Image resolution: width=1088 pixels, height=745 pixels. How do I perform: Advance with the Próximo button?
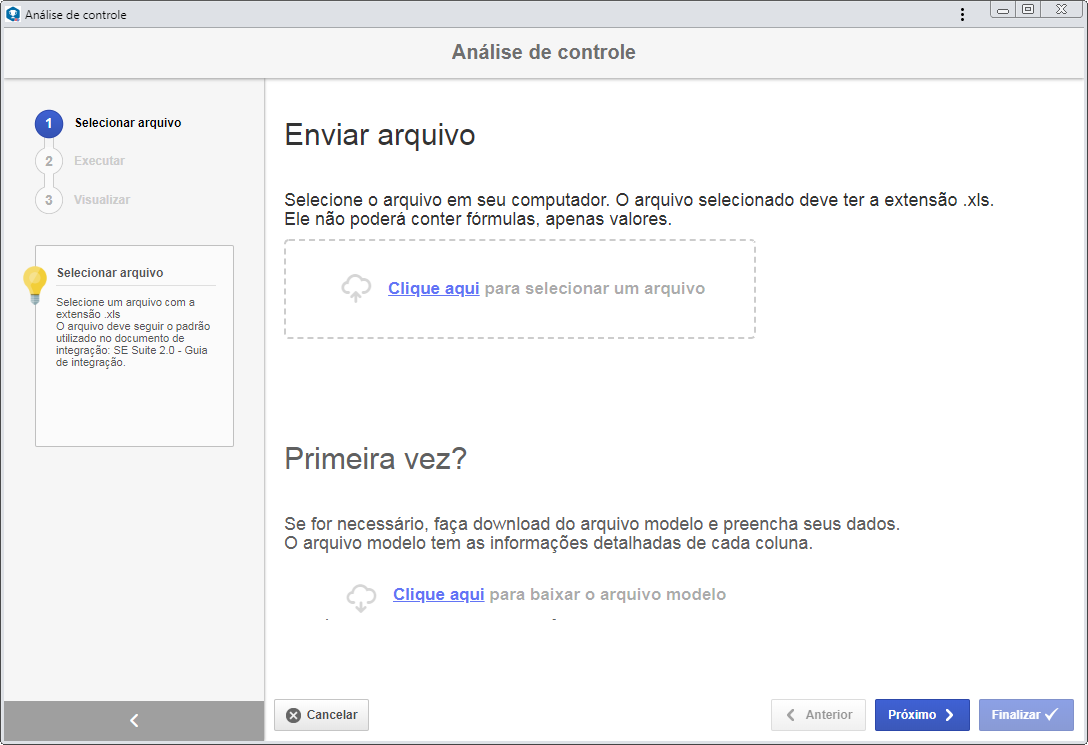tap(922, 715)
